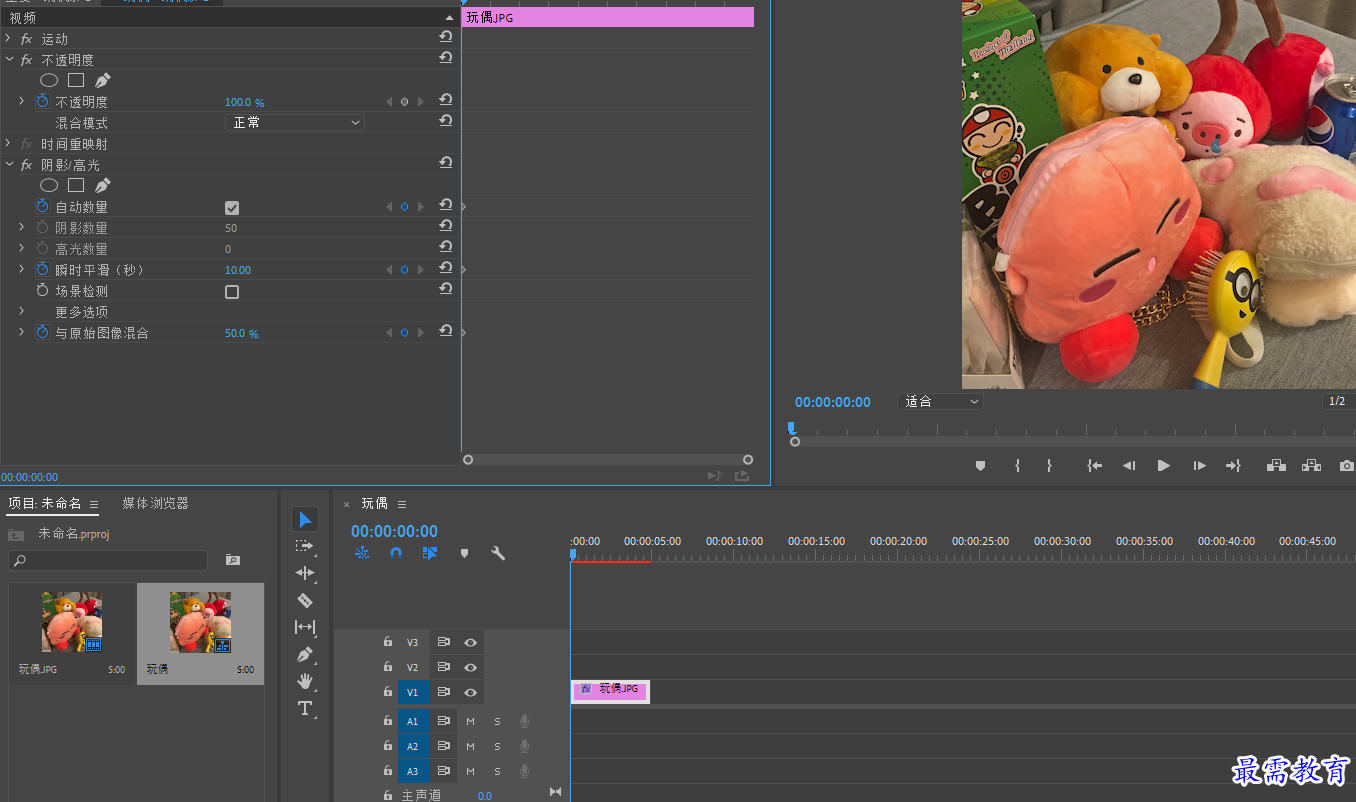Viewport: 1356px width, 802px height.
Task: Select the 玩偶 timeline sequence tab
Action: [x=374, y=503]
